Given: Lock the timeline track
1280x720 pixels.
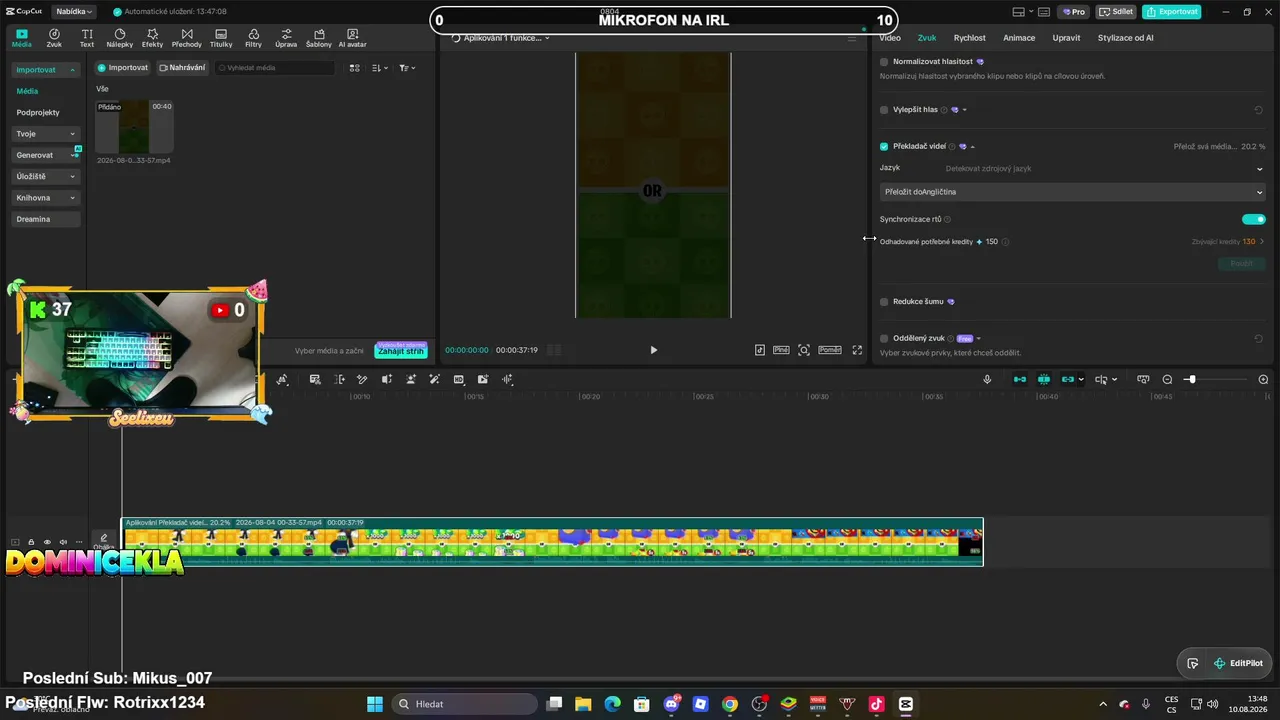Looking at the screenshot, I should (x=31, y=542).
